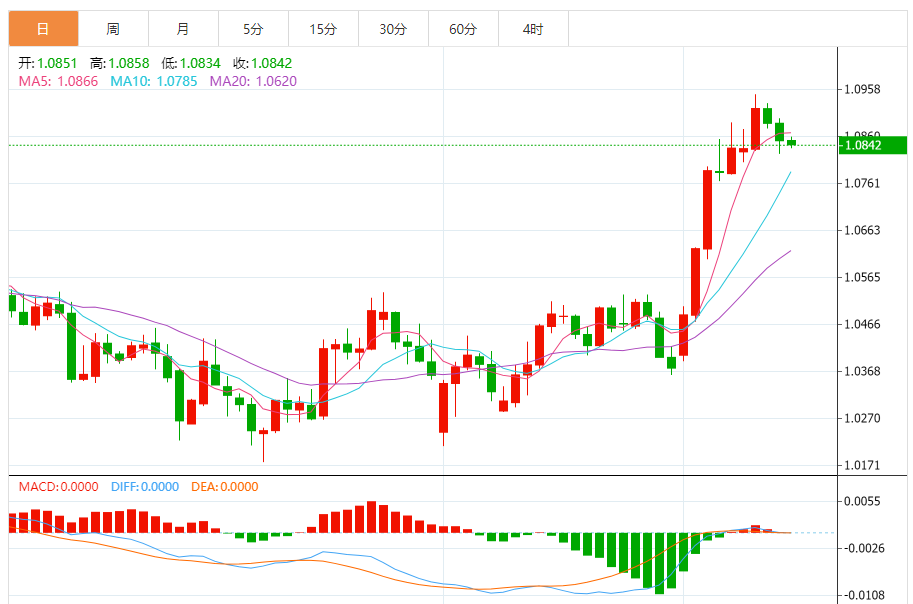Open the 60分 timeframe tab
This screenshot has height=604, width=913.
463,29
